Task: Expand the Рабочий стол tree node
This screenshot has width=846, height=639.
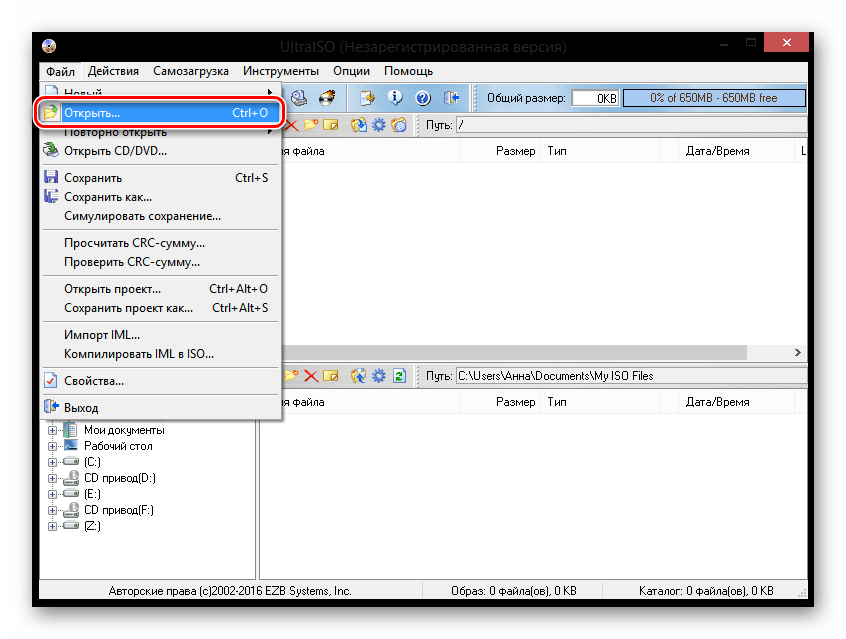Action: point(52,446)
